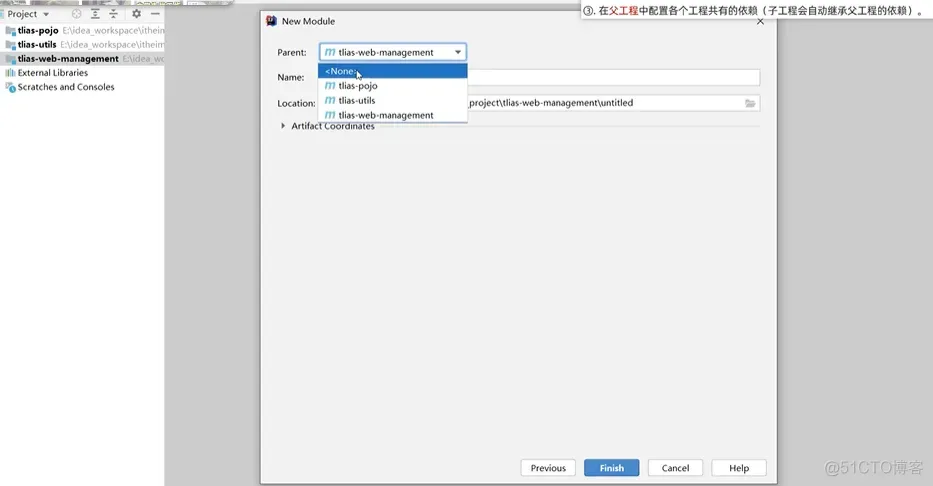Close the New Module dialog
This screenshot has height=486, width=933.
coord(760,21)
